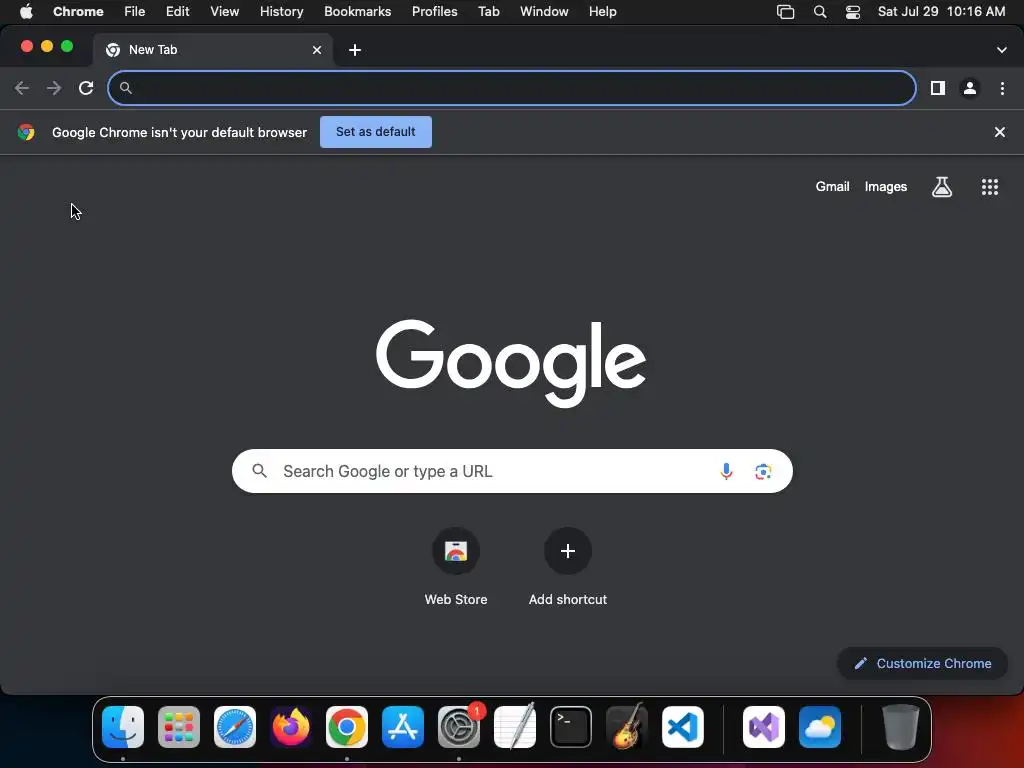
Task: Open the Window menu
Action: tap(544, 12)
